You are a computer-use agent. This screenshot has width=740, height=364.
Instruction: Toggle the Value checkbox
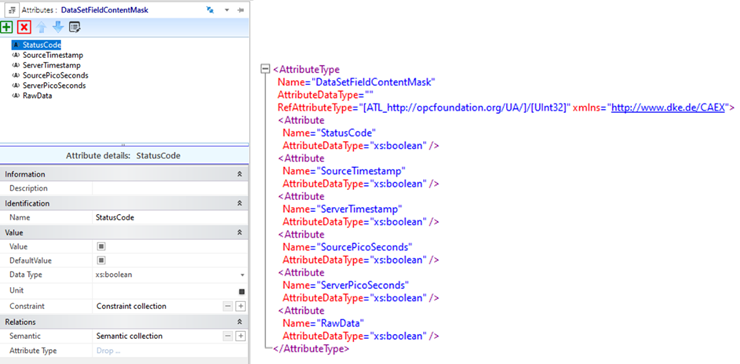pyautogui.click(x=101, y=246)
